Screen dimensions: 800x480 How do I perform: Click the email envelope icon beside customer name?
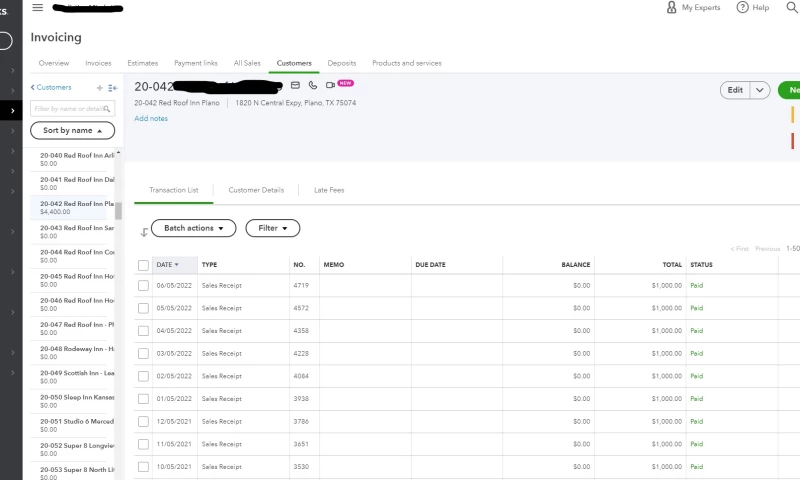295,85
